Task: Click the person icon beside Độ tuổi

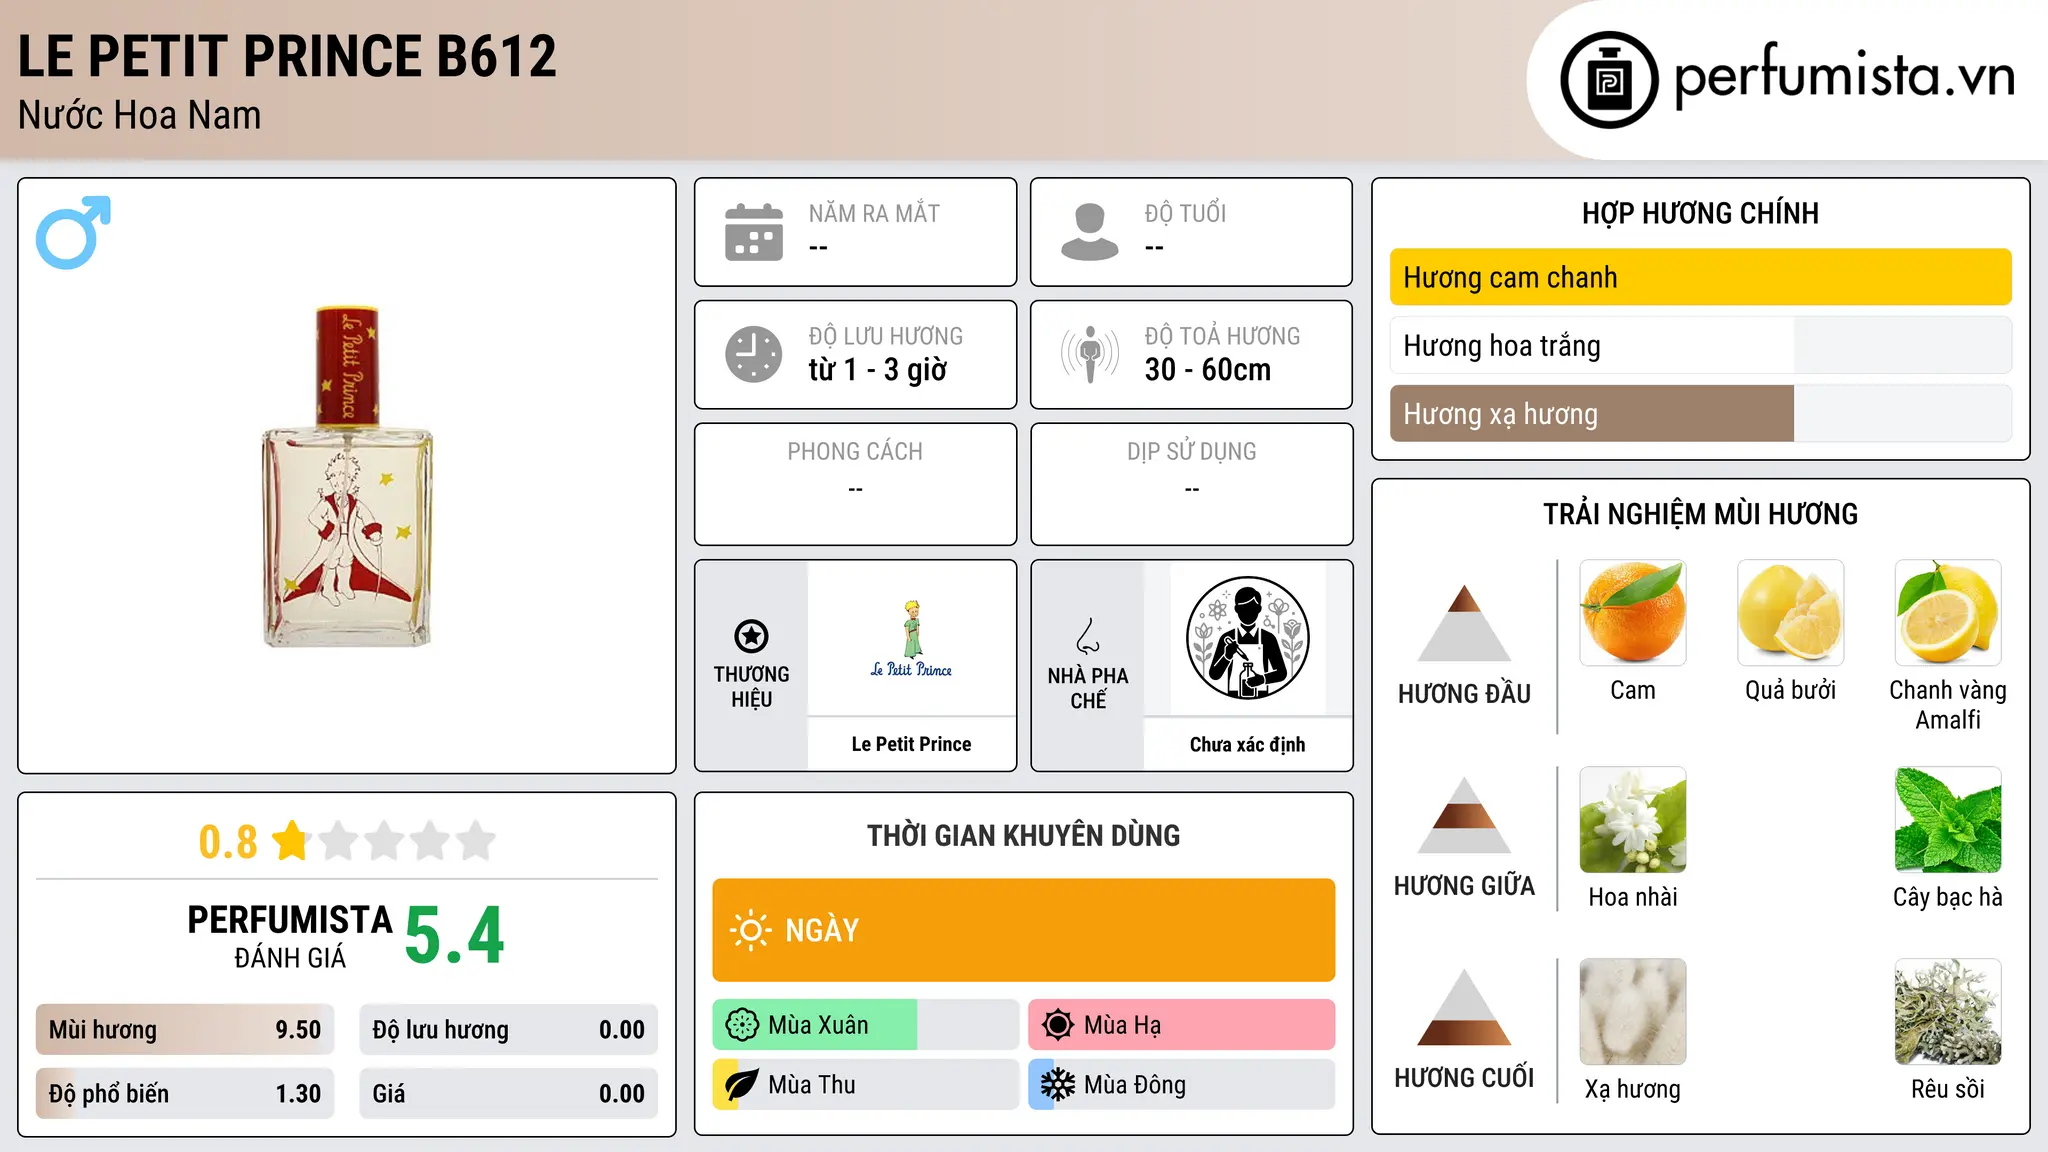Action: pyautogui.click(x=1090, y=232)
